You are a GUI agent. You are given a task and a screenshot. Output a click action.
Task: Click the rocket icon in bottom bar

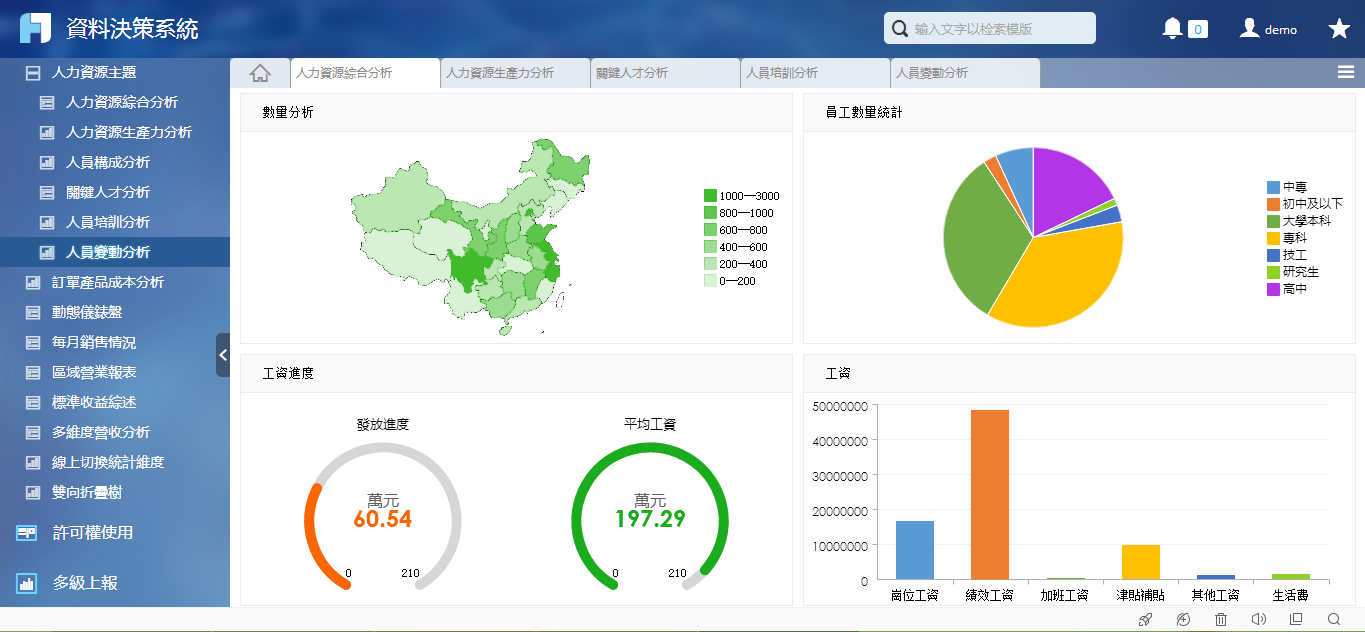click(x=1146, y=620)
